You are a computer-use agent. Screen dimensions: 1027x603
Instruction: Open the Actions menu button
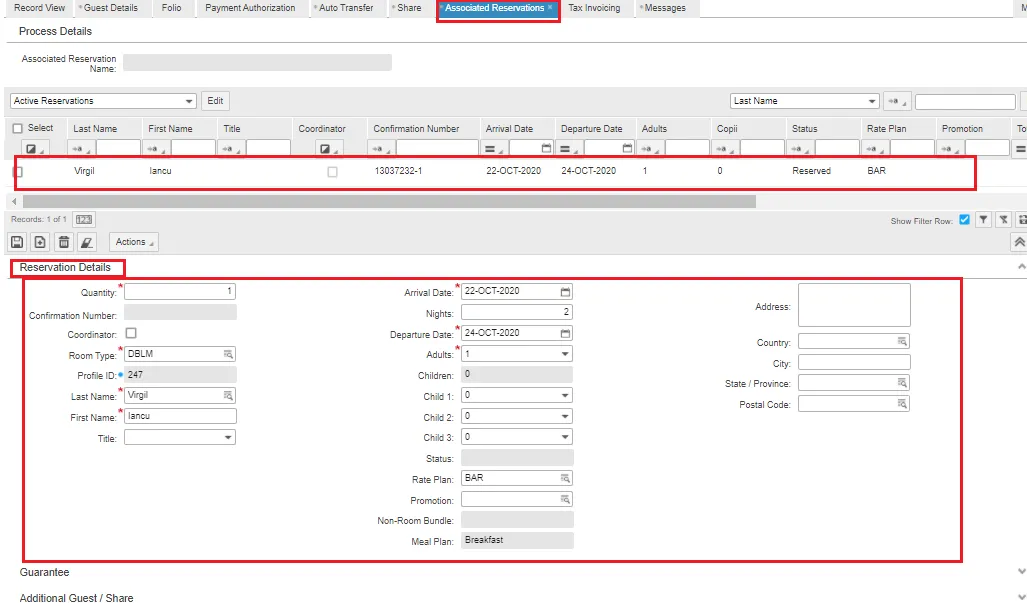tap(134, 242)
